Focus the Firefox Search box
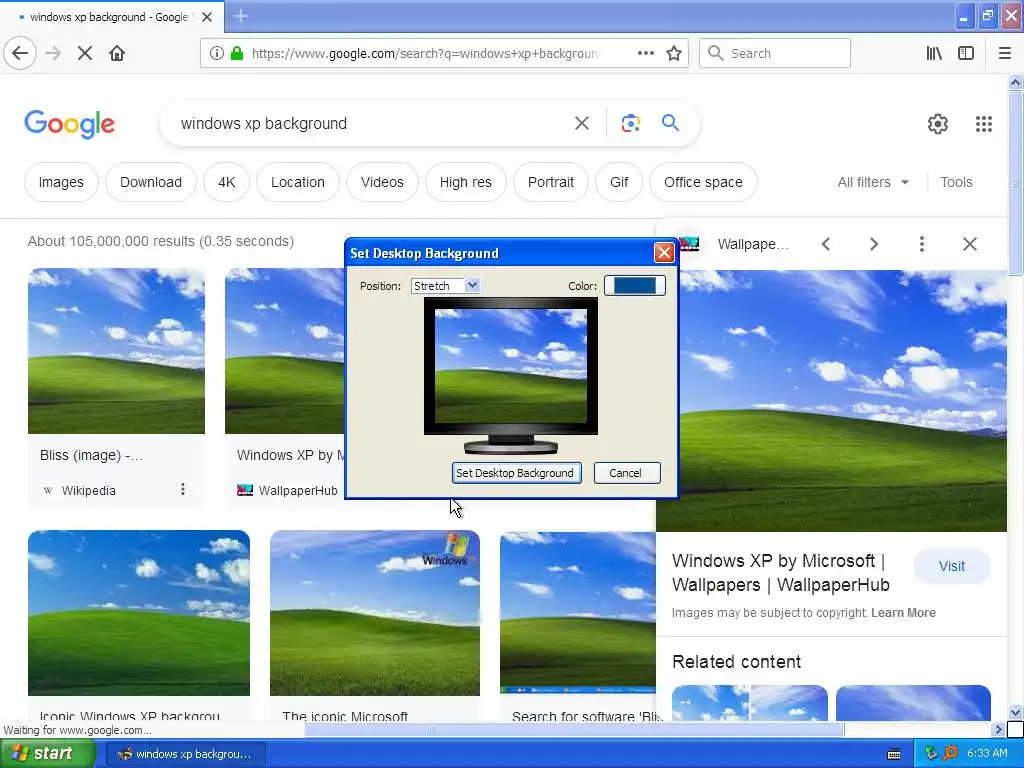This screenshot has width=1024, height=768. (775, 53)
